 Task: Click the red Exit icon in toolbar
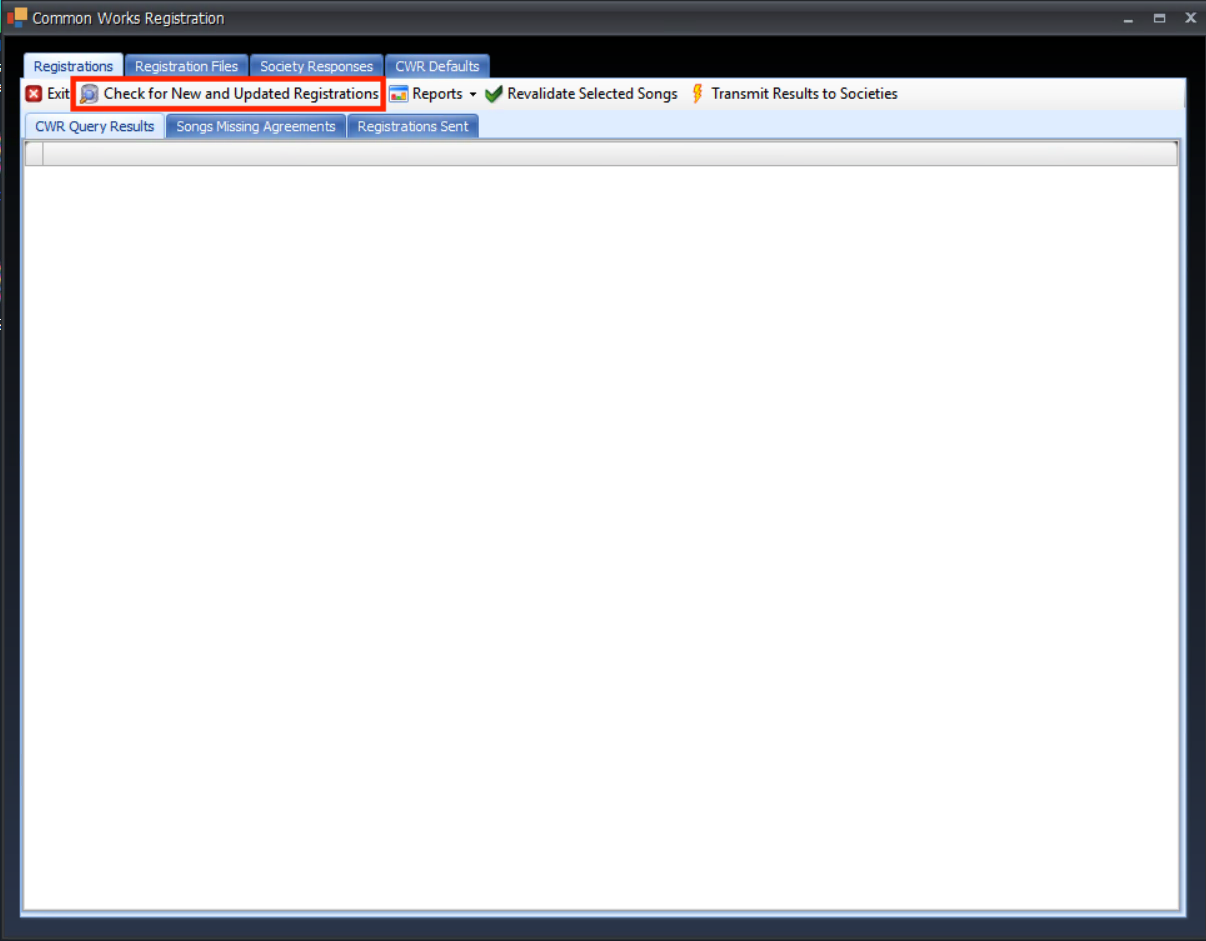click(34, 94)
